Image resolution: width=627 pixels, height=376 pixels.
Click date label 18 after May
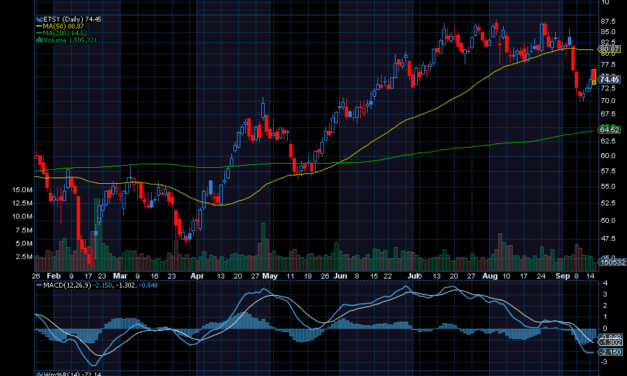(x=308, y=276)
